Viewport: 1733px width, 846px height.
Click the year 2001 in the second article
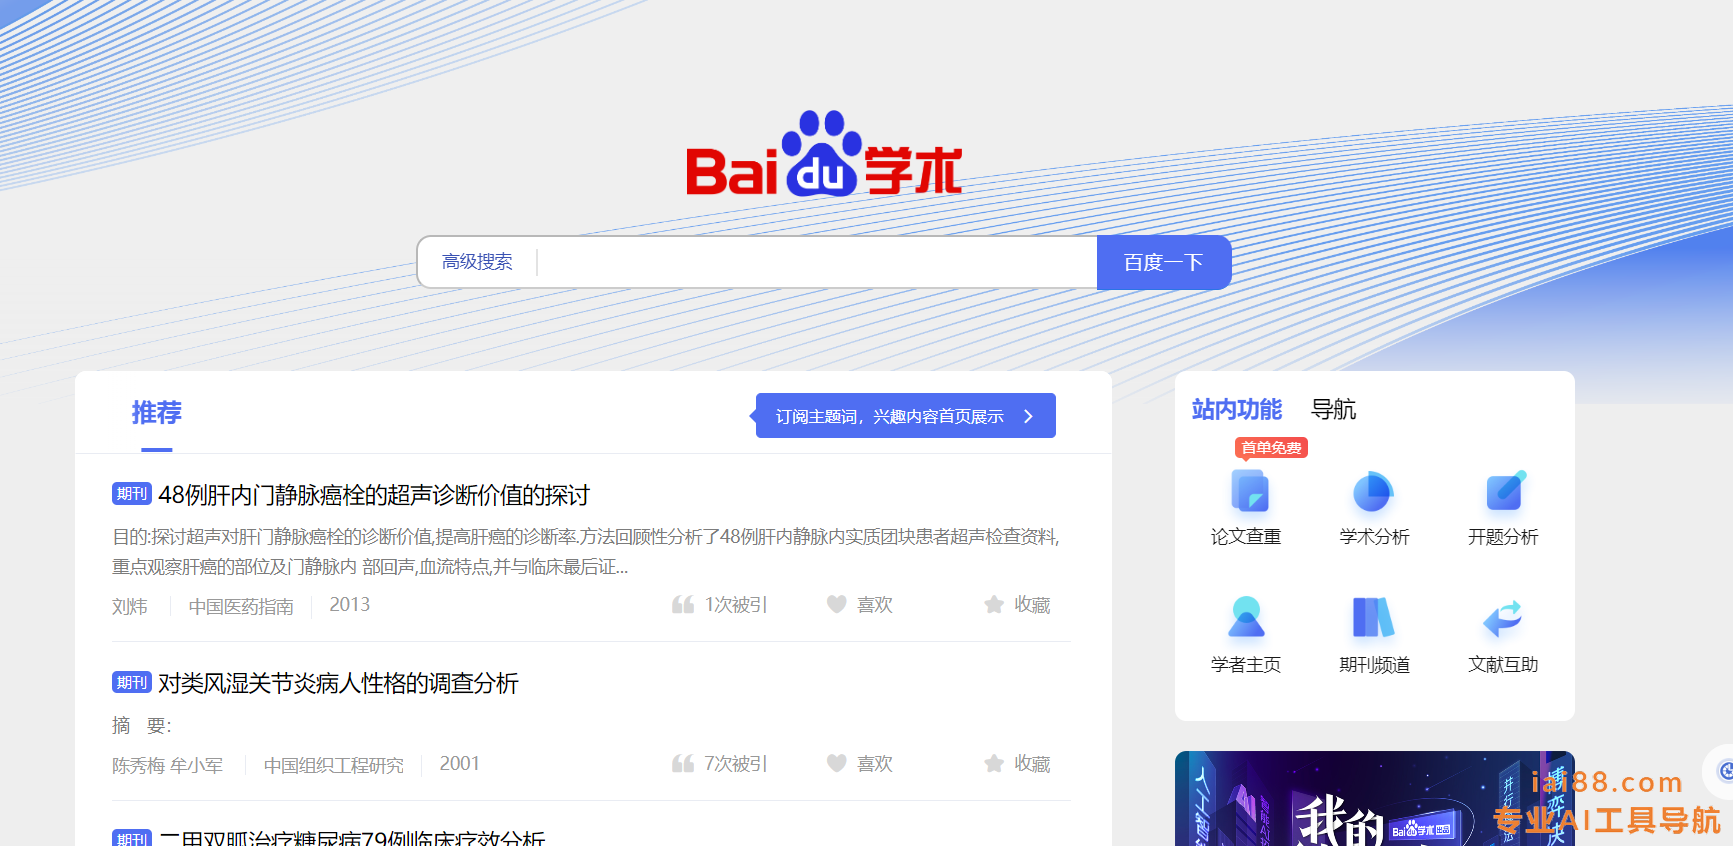tap(460, 763)
